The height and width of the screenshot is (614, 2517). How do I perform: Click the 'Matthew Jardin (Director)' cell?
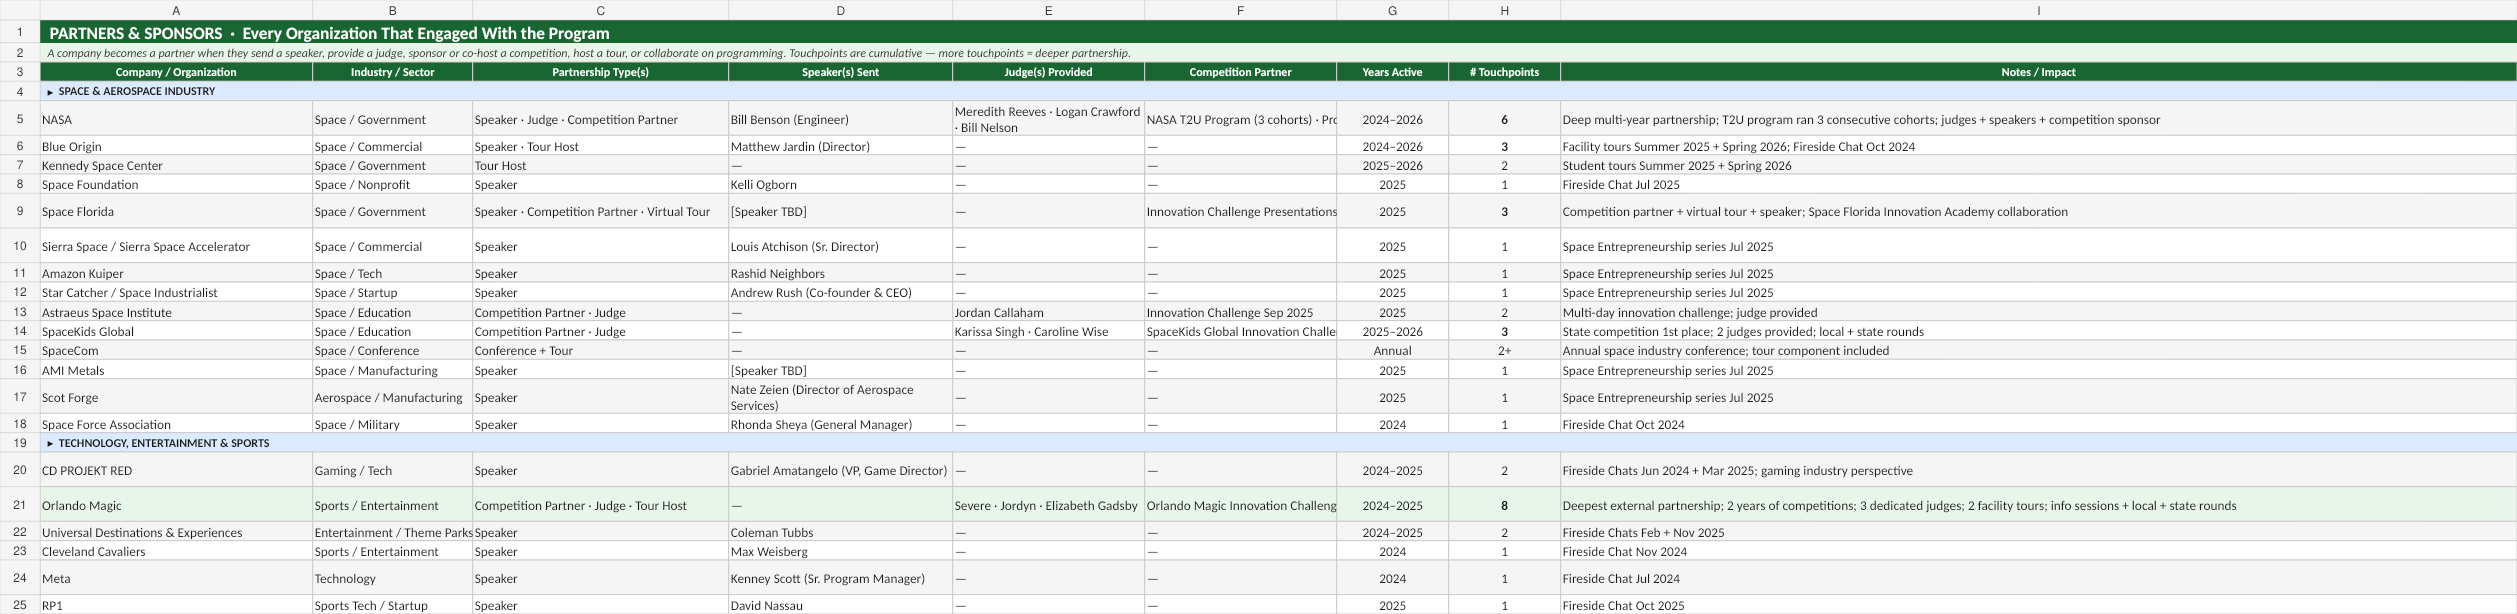[840, 146]
